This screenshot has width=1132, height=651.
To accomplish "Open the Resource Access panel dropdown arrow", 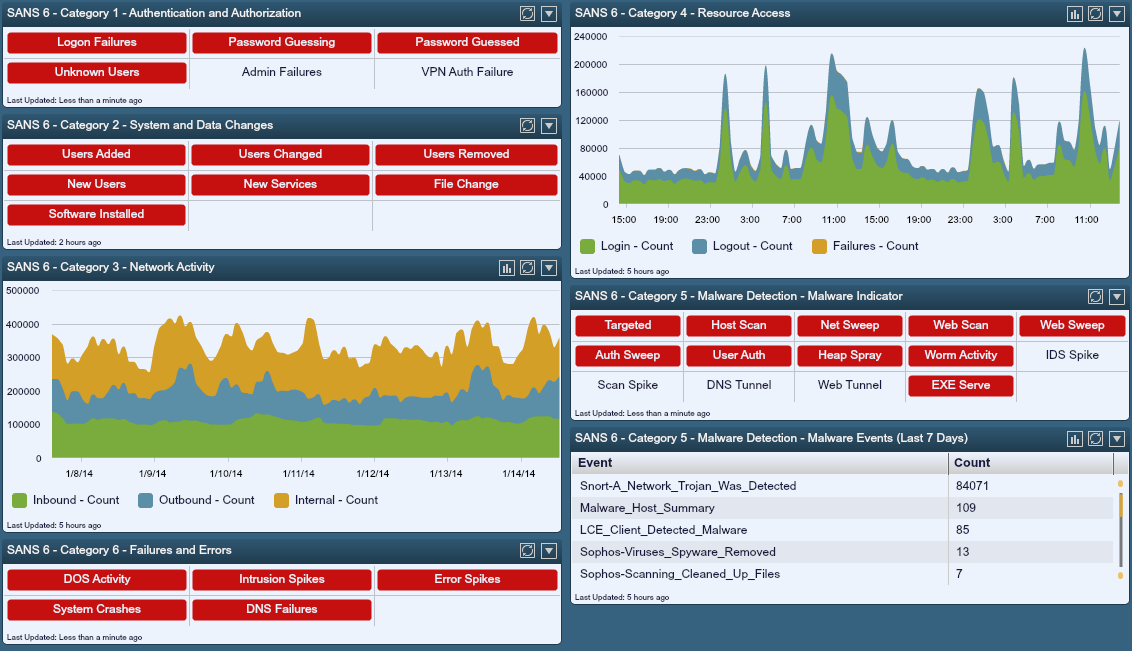I will click(1117, 14).
